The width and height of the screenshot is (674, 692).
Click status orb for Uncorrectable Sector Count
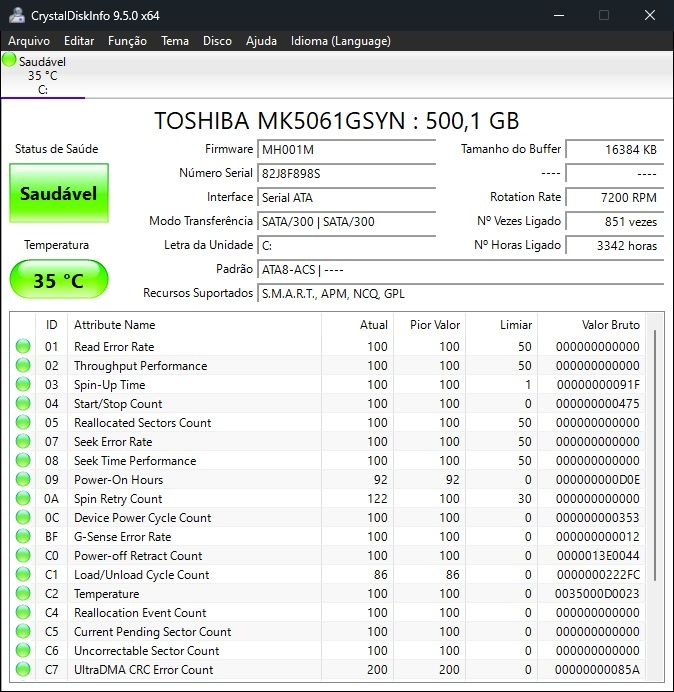coord(23,650)
